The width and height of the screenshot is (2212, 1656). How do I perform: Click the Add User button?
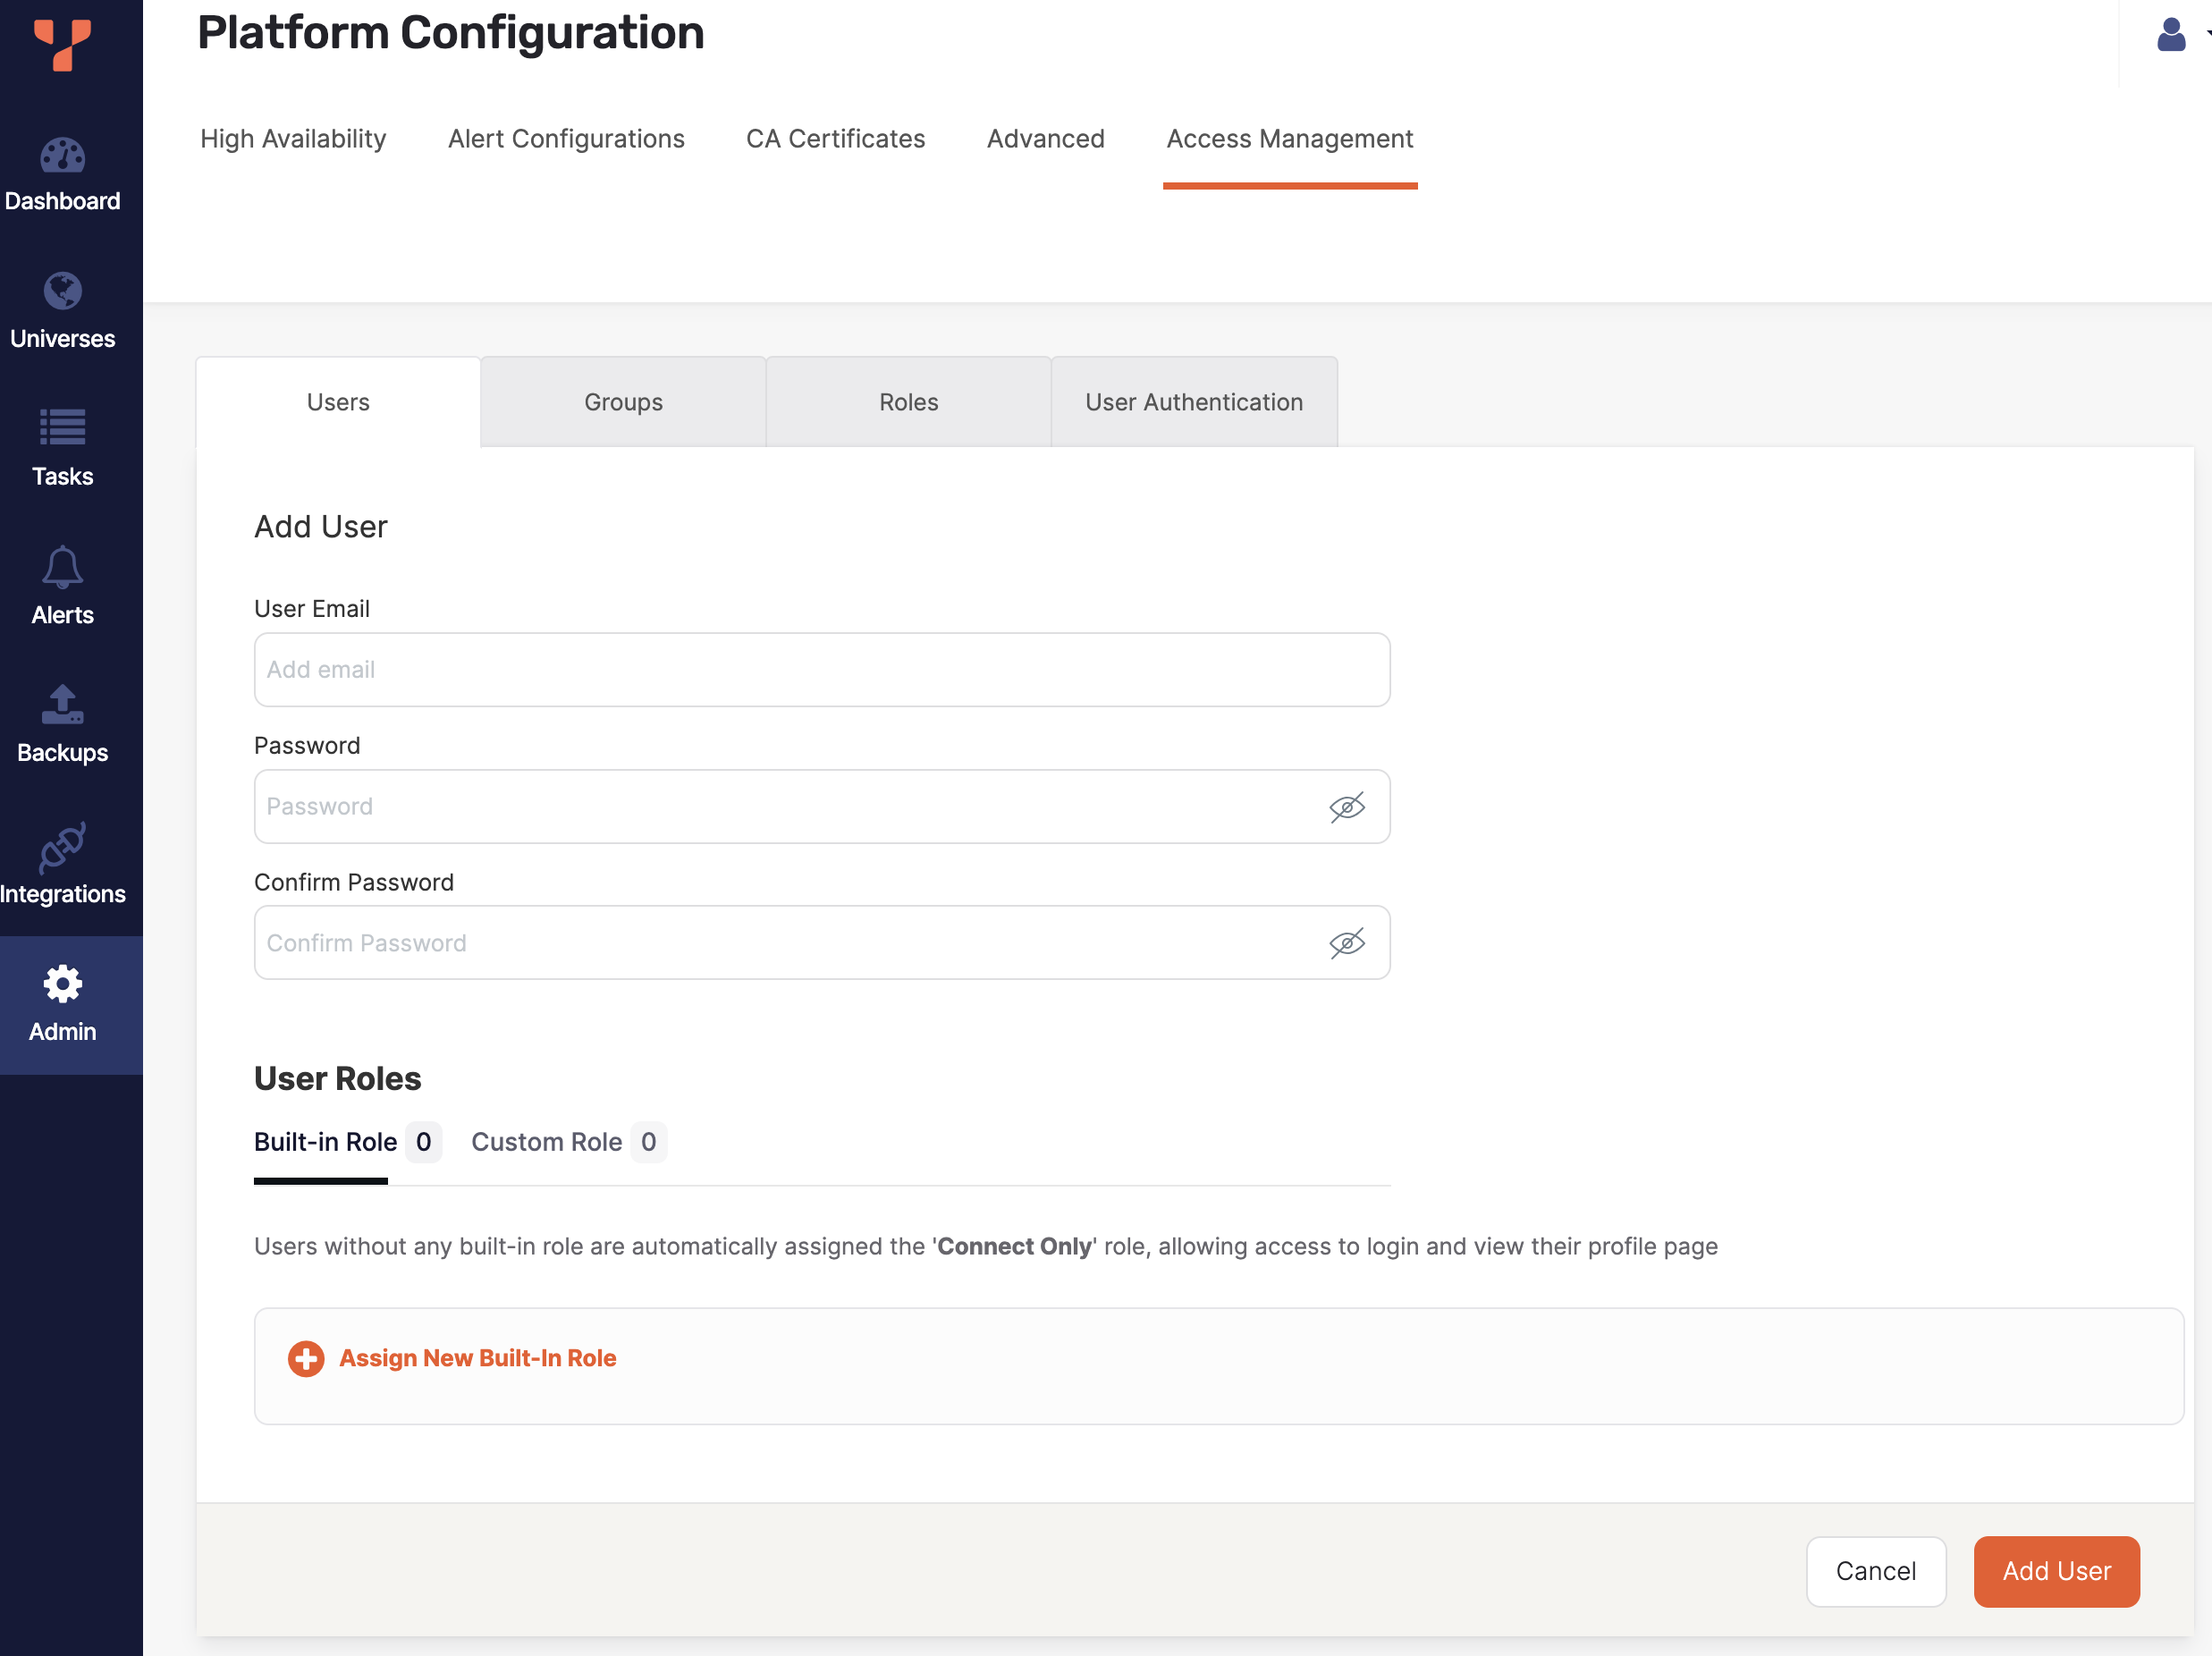(2056, 1571)
